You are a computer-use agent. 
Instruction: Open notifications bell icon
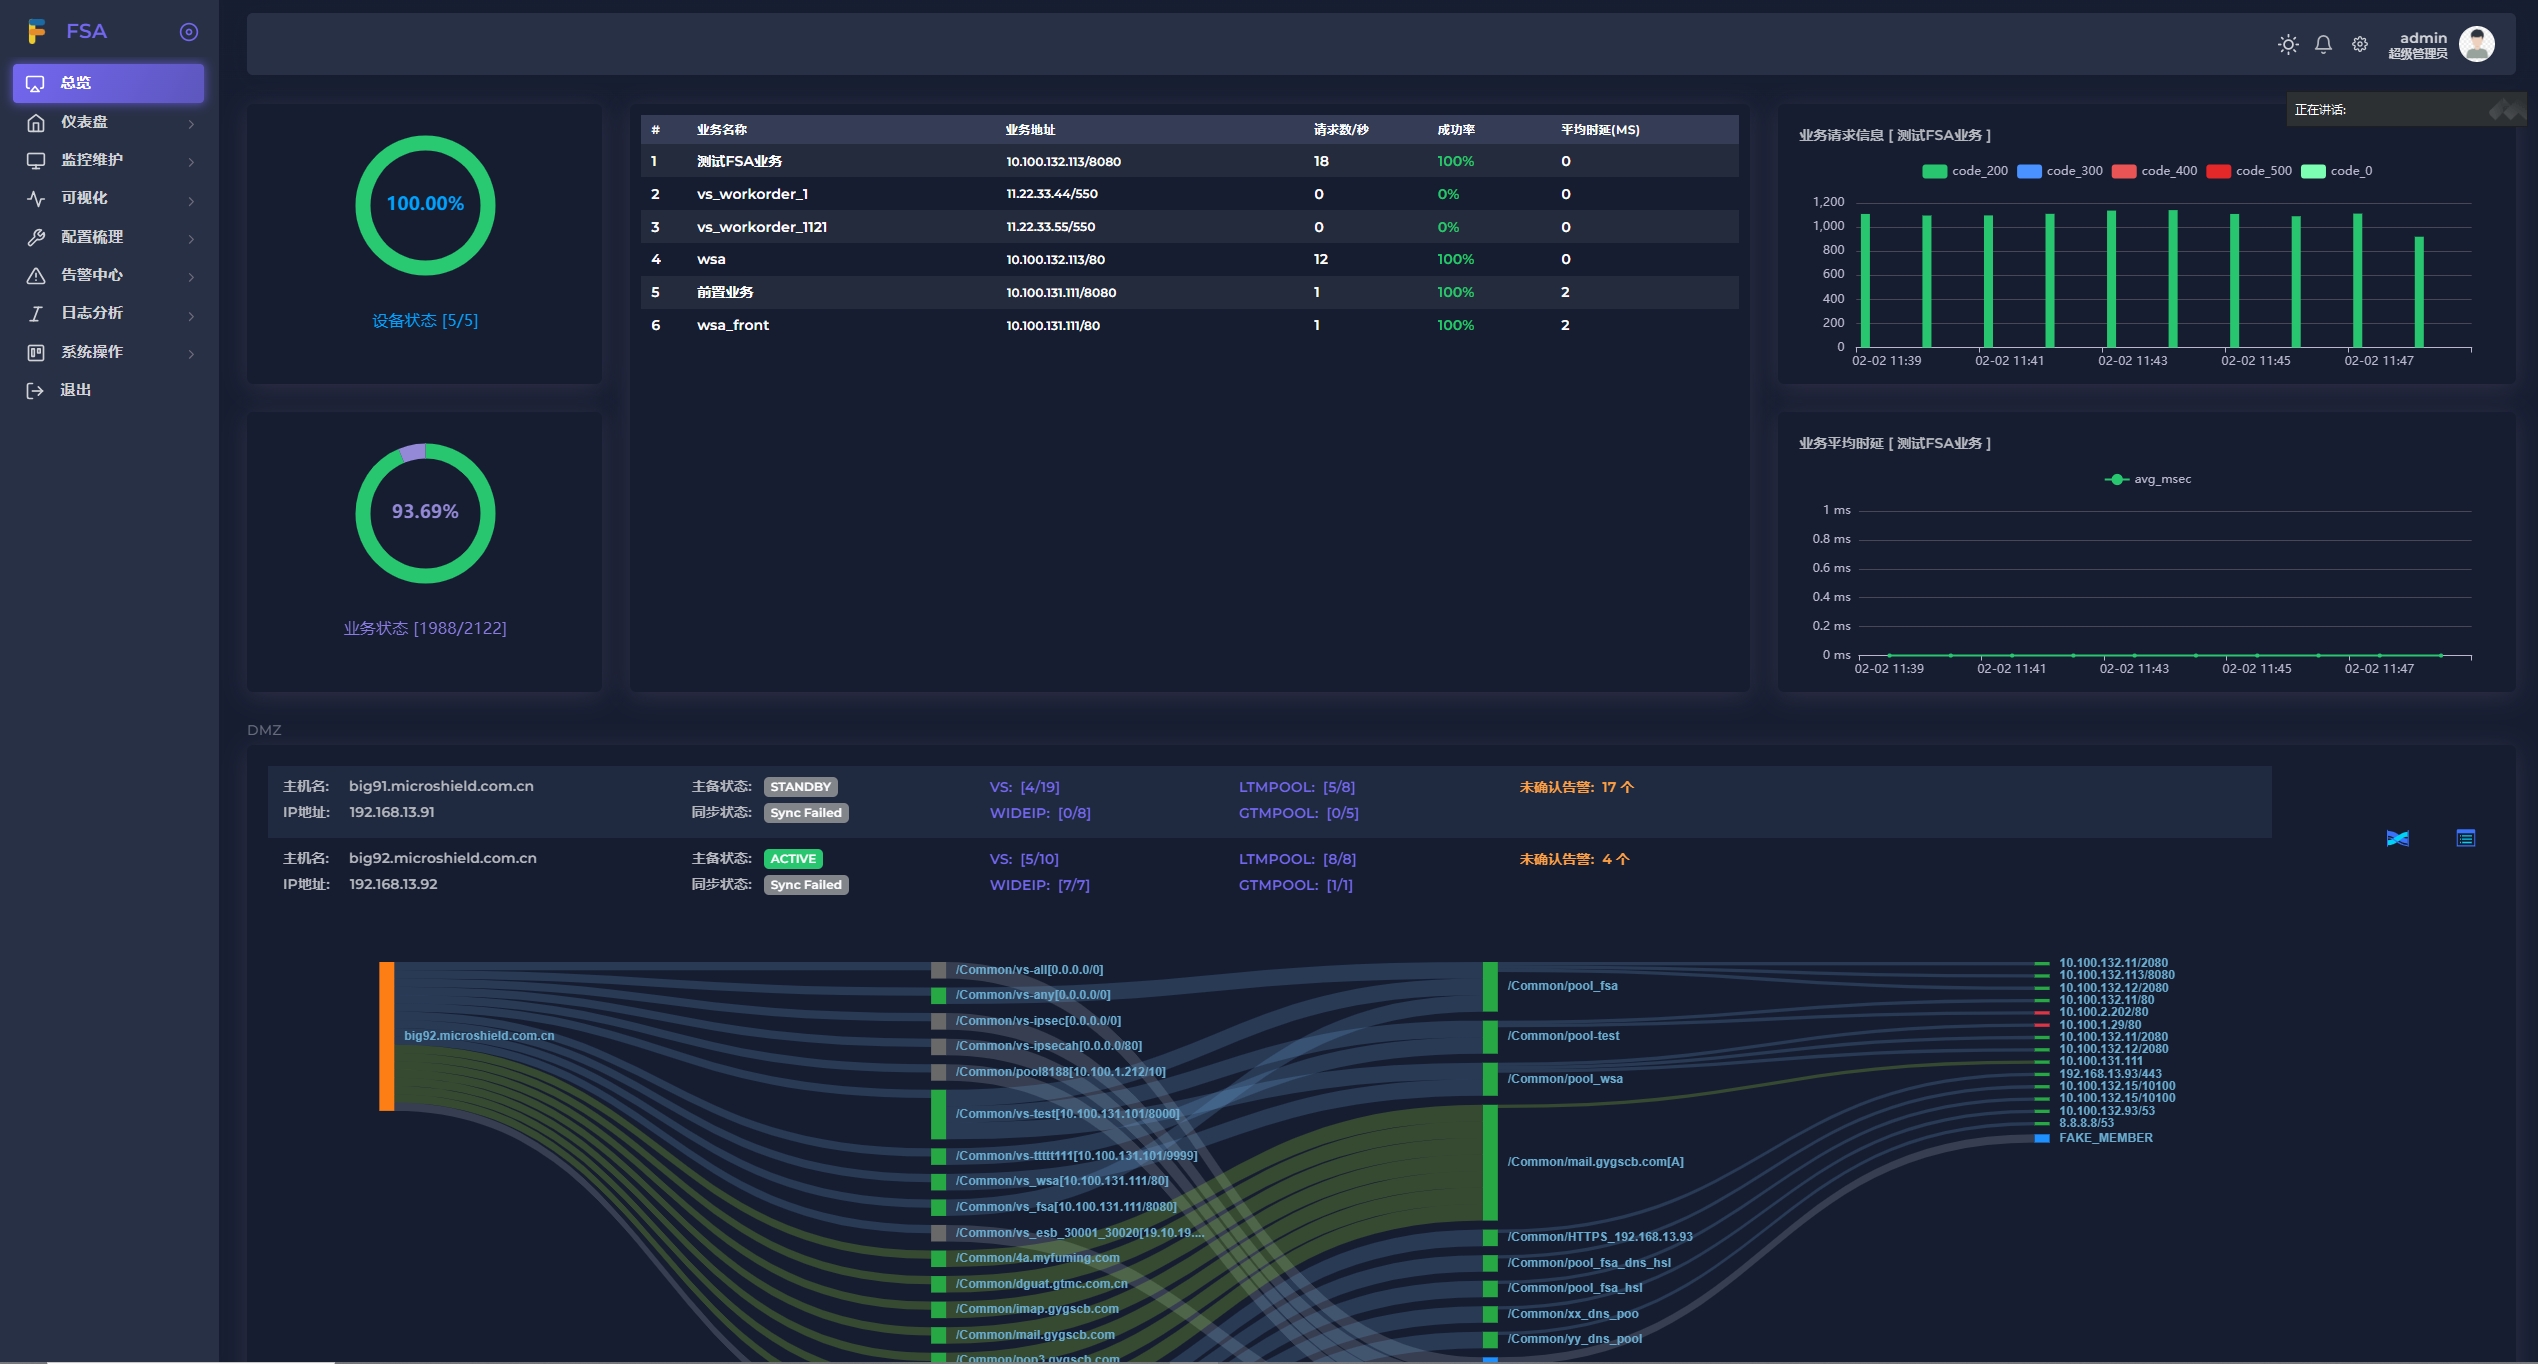coord(2323,44)
